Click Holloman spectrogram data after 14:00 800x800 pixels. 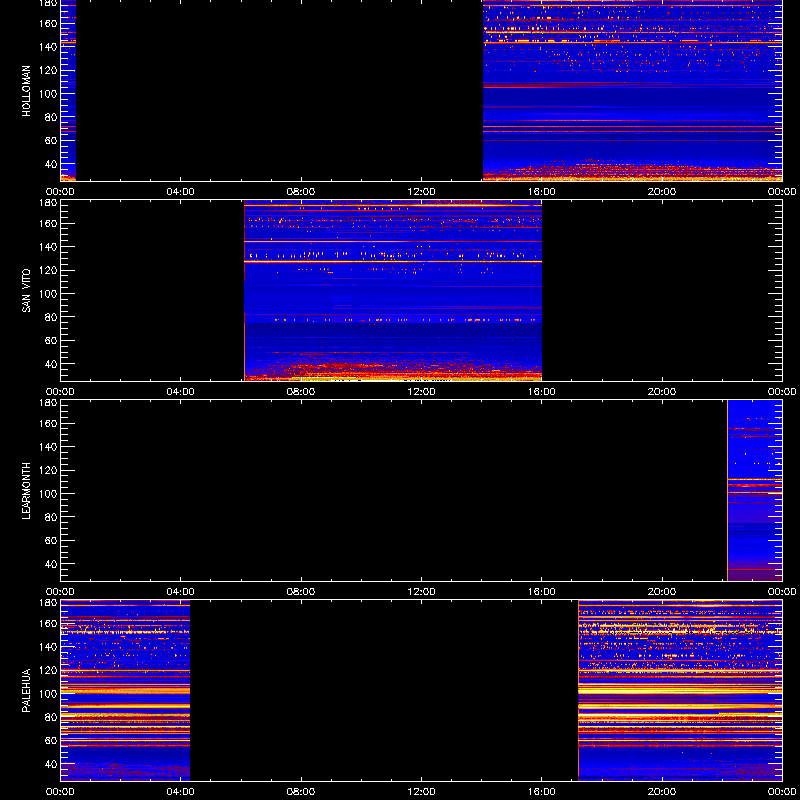[x=633, y=90]
